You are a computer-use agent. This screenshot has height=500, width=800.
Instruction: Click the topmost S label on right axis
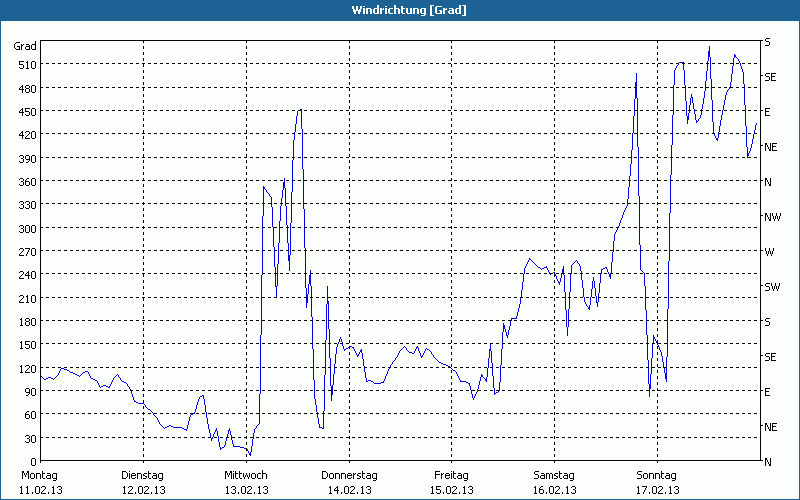767,42
